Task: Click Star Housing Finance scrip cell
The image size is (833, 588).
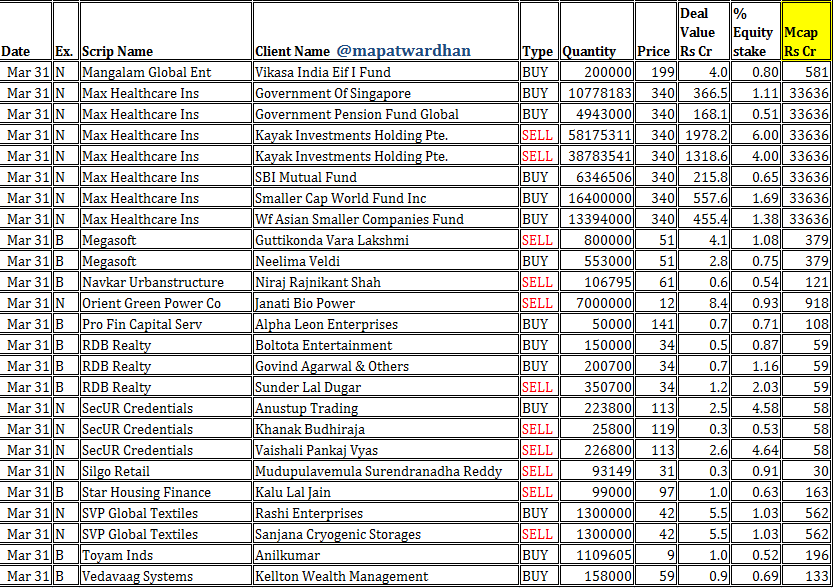Action: [165, 492]
